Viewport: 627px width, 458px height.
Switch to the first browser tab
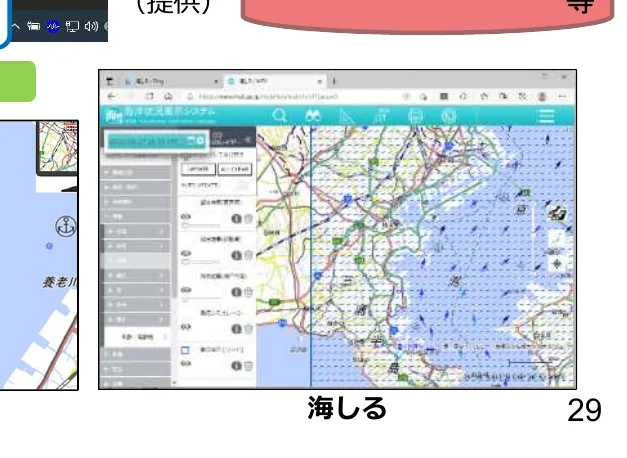(x=170, y=82)
